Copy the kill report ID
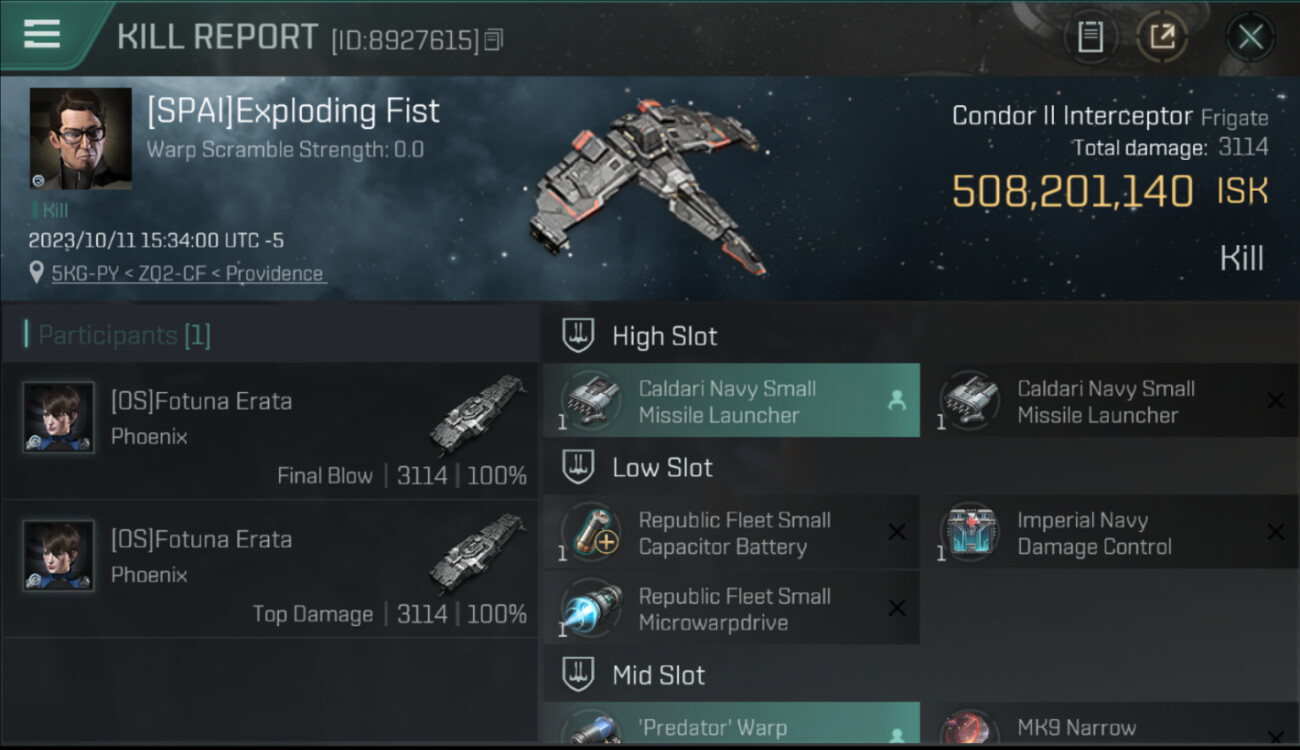 click(493, 40)
